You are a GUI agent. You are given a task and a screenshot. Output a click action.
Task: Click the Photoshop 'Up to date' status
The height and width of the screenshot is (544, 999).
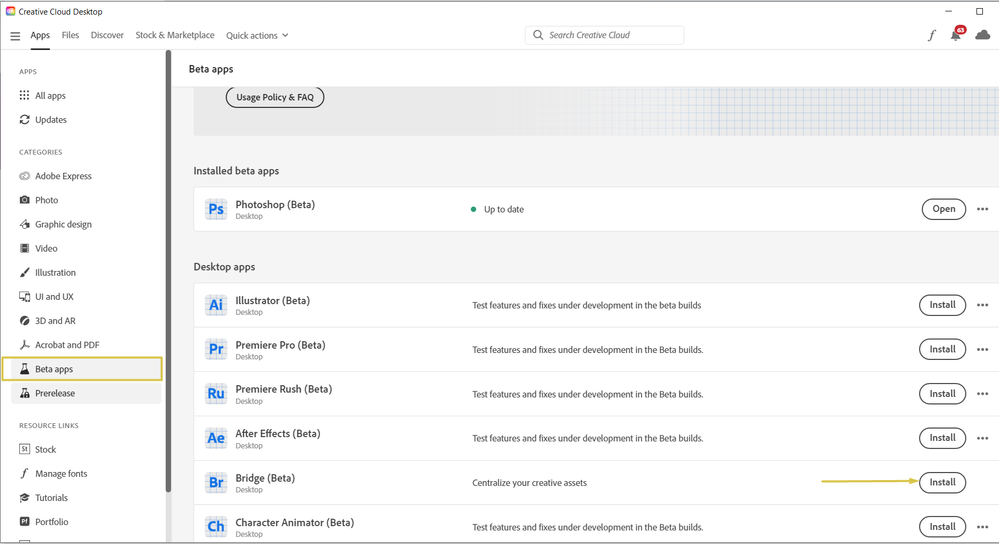(497, 210)
